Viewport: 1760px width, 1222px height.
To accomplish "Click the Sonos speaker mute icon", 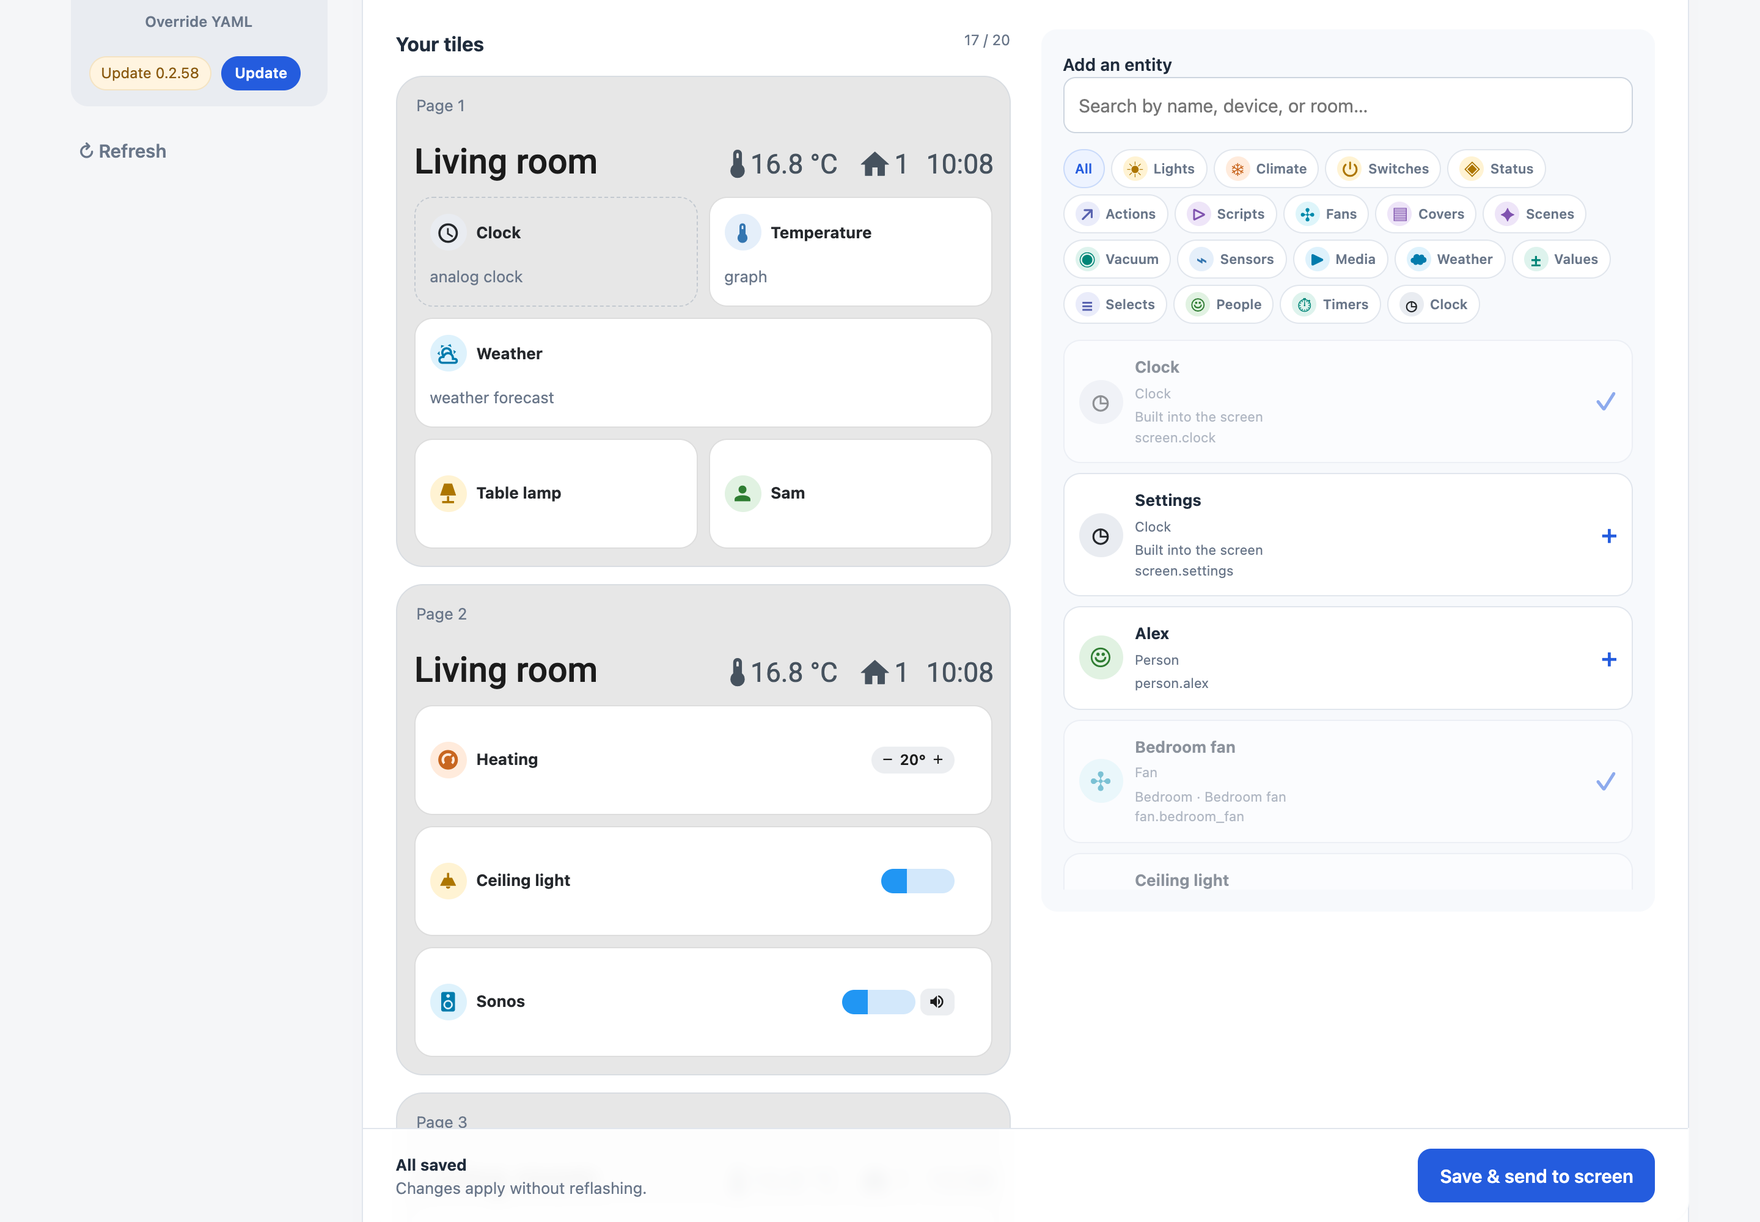I will pyautogui.click(x=937, y=1002).
